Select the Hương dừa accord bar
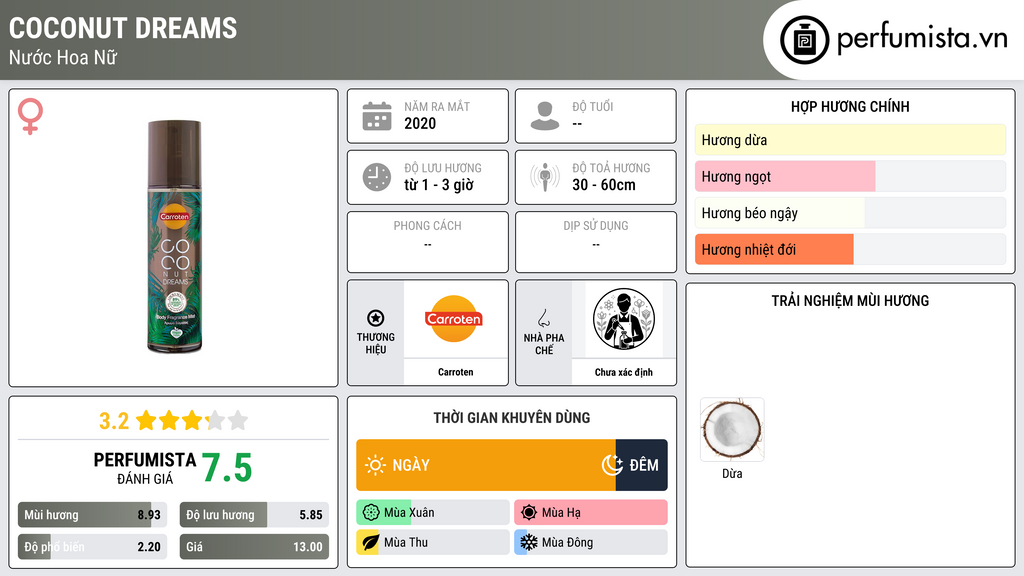Viewport: 1024px width, 576px height. (x=850, y=140)
